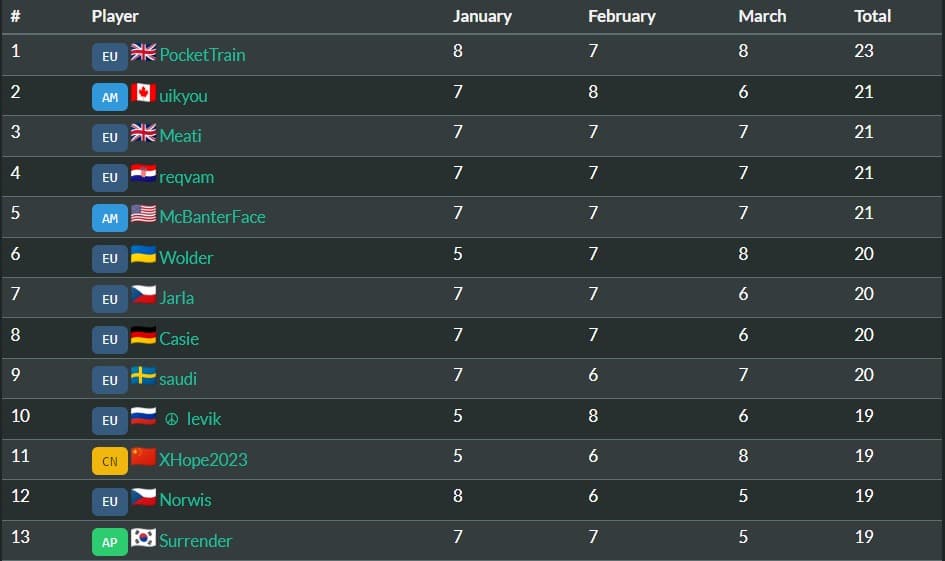This screenshot has height=561, width=945.
Task: Click the yellow CN region badge
Action: (x=110, y=461)
